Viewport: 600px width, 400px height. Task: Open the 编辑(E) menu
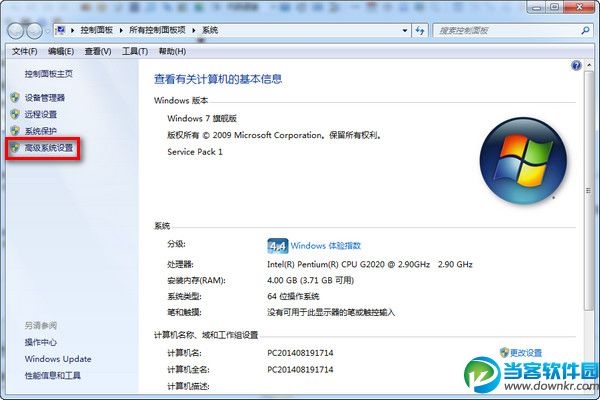[x=61, y=51]
